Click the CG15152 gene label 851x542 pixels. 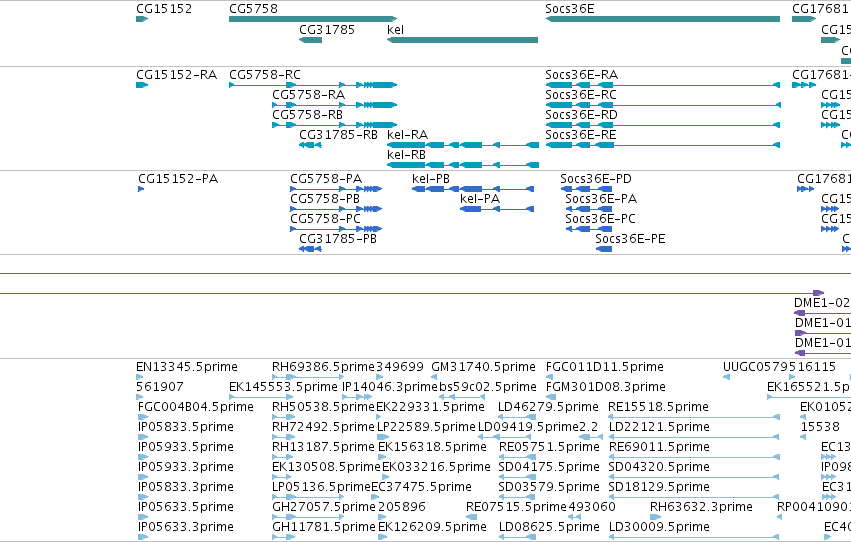(x=164, y=9)
